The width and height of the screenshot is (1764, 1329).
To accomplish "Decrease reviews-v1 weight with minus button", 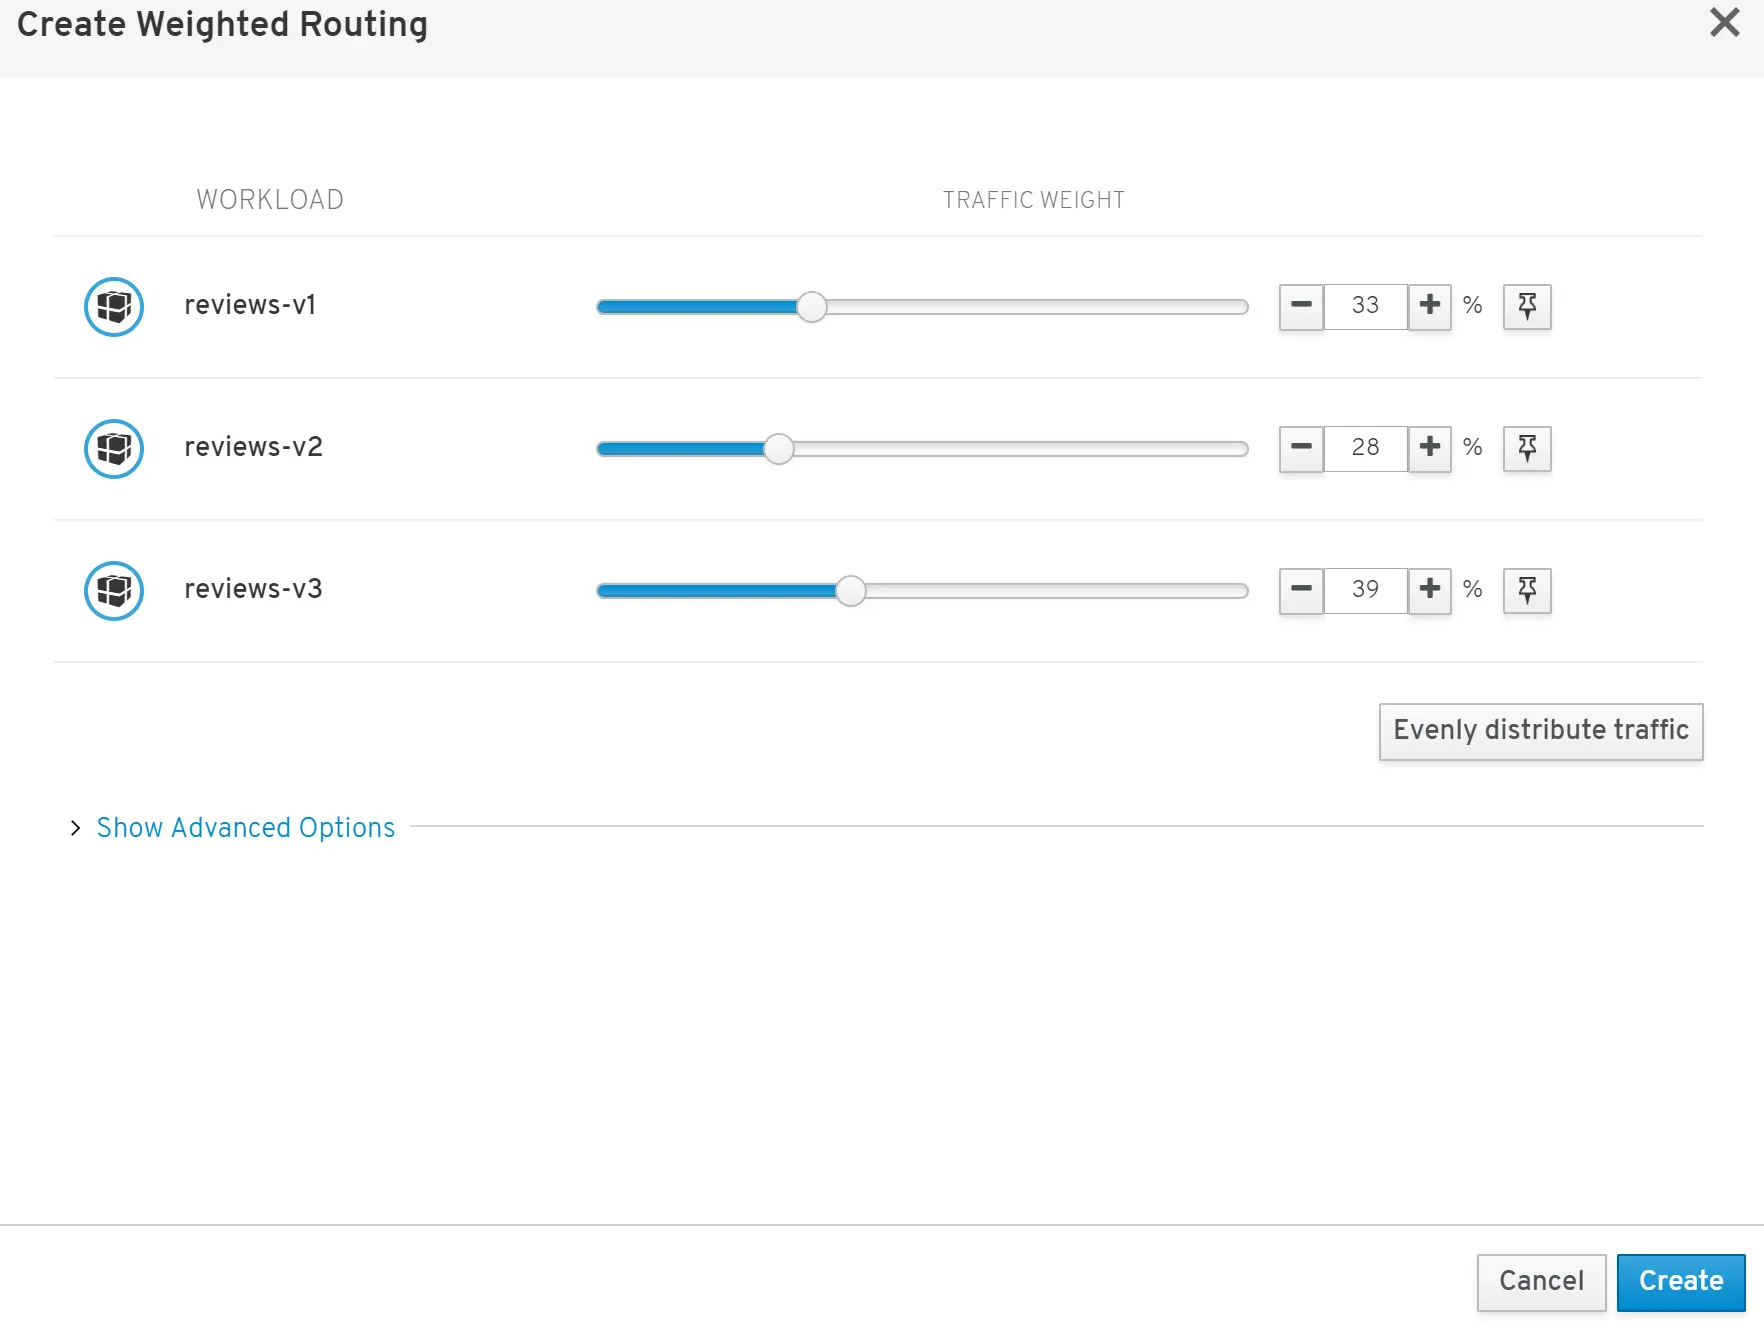I will 1301,306.
